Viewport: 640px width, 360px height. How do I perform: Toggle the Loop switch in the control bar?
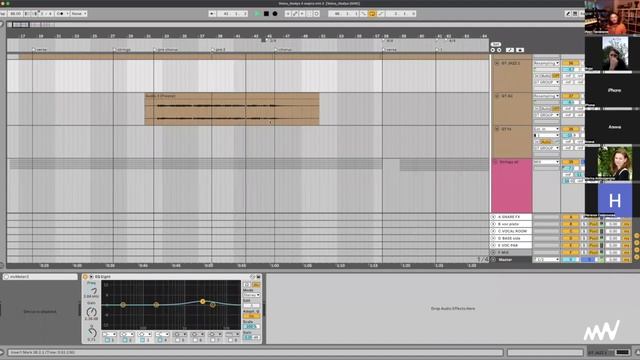tap(372, 13)
